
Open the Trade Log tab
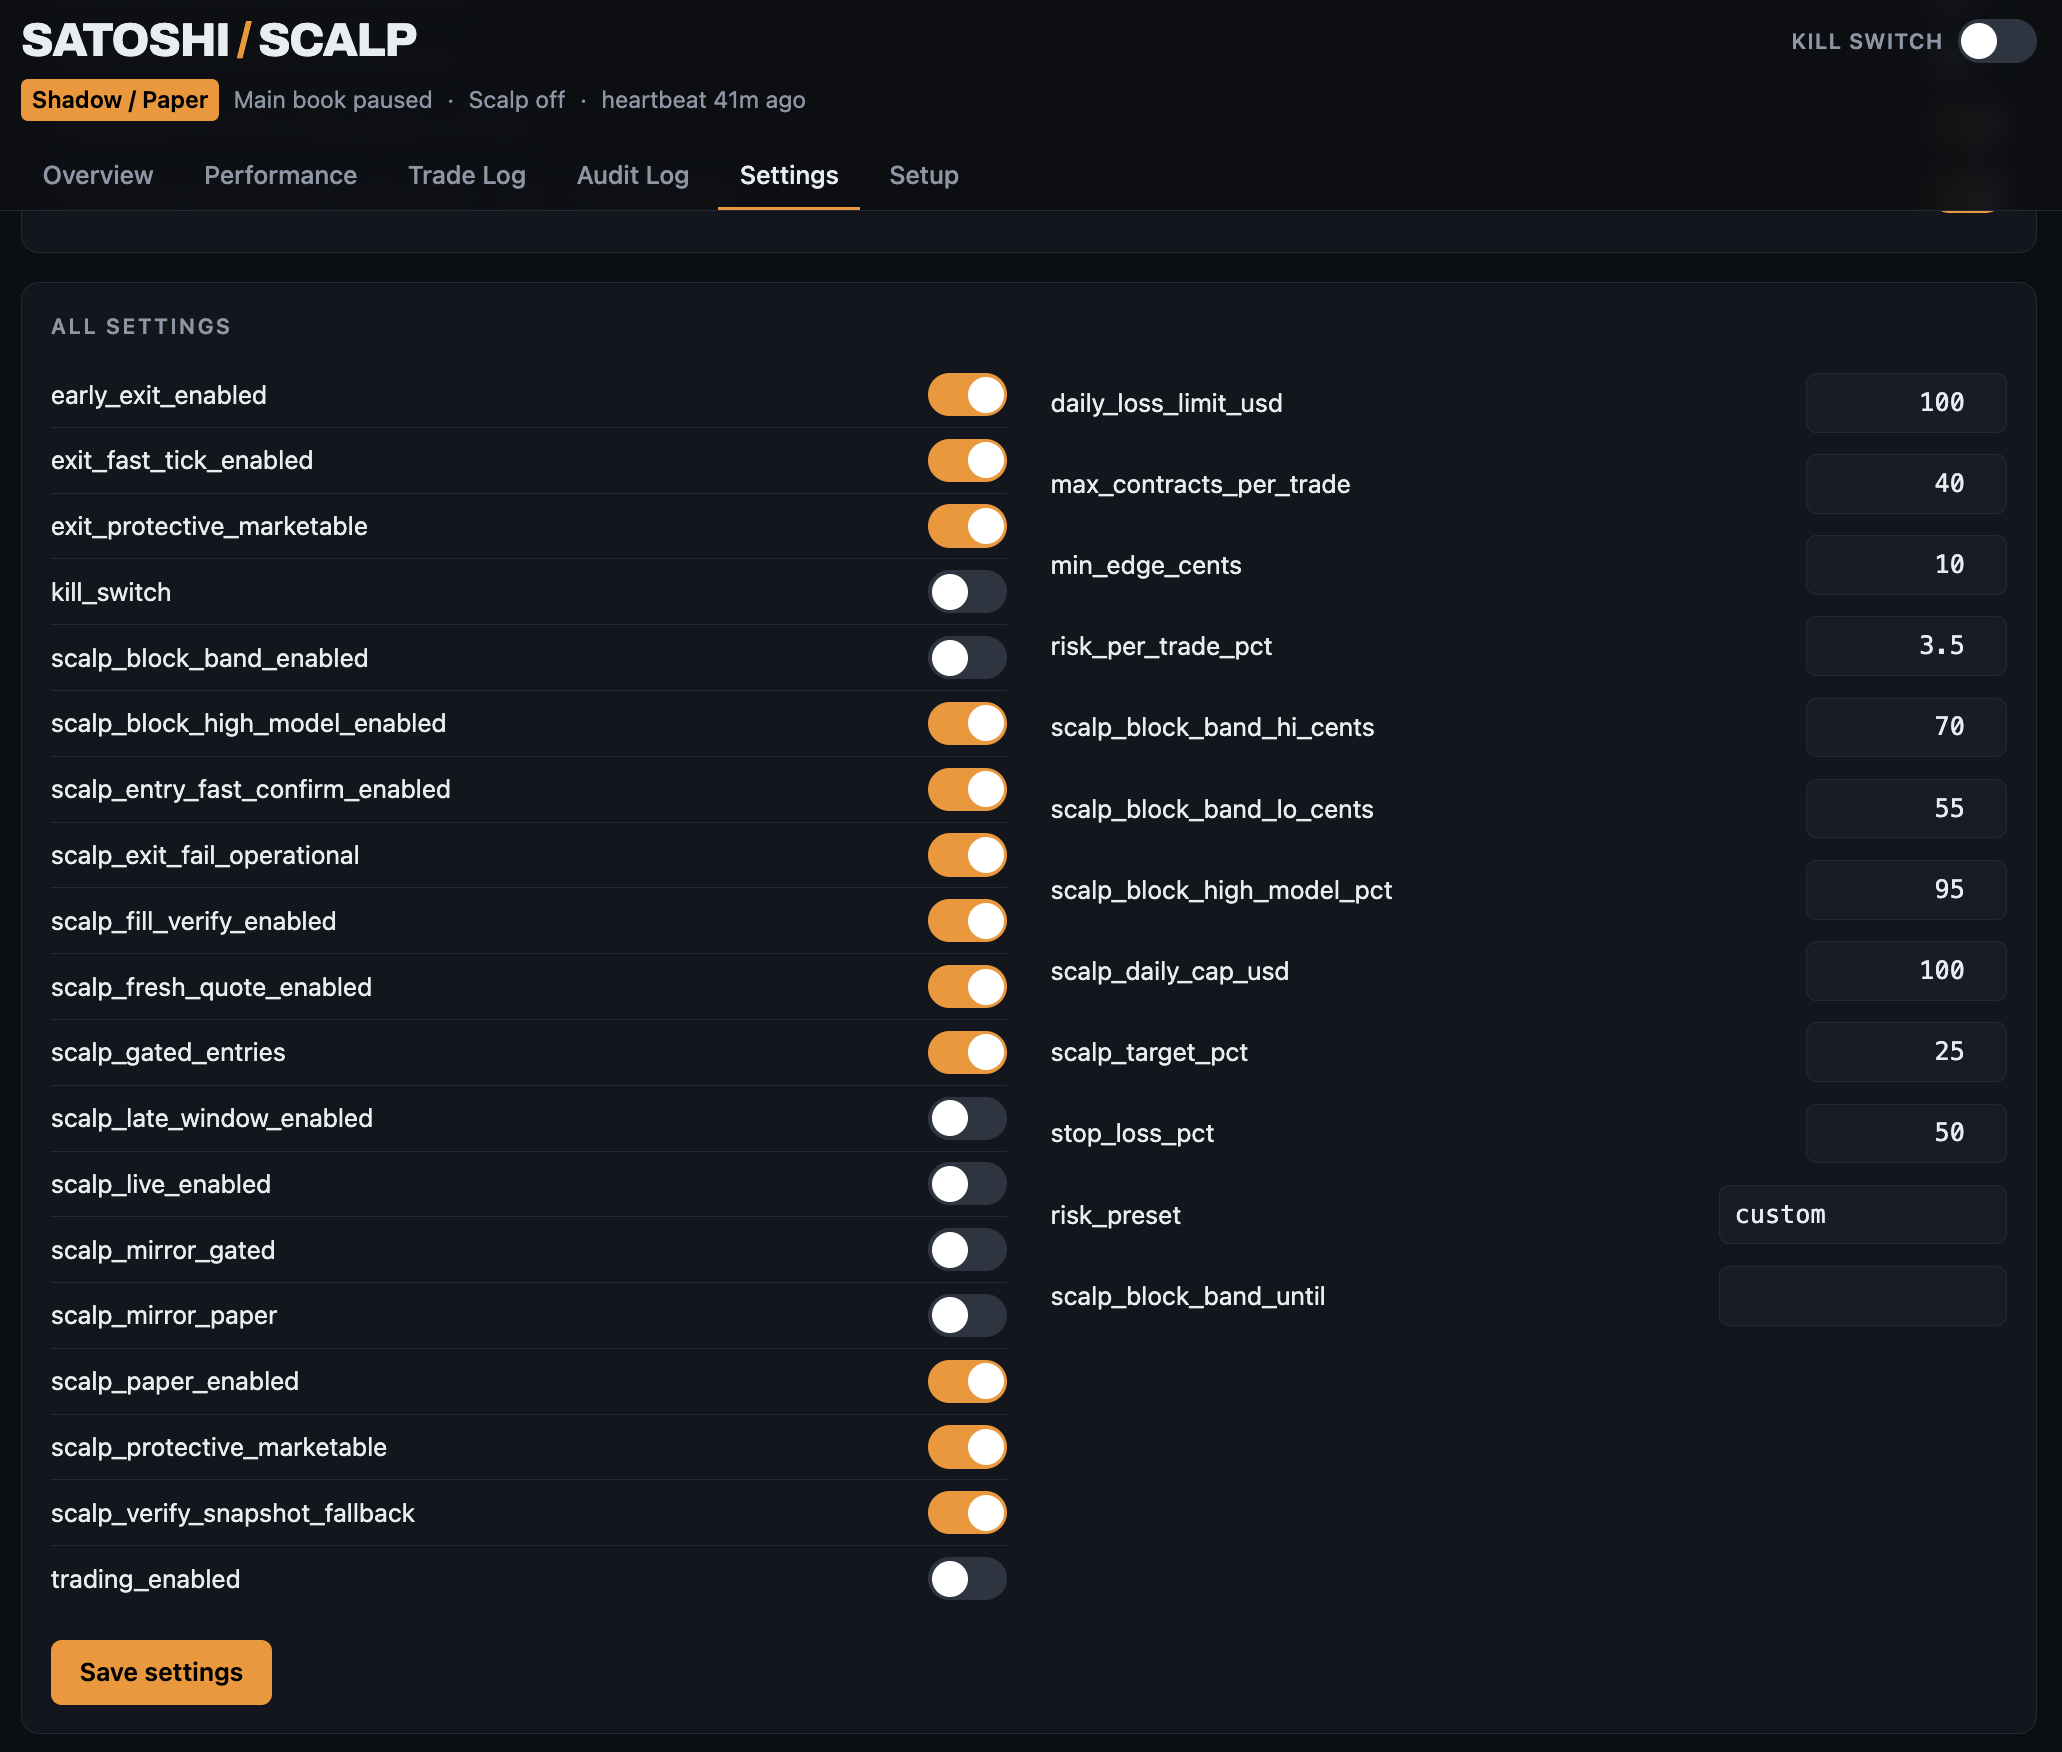(x=467, y=175)
